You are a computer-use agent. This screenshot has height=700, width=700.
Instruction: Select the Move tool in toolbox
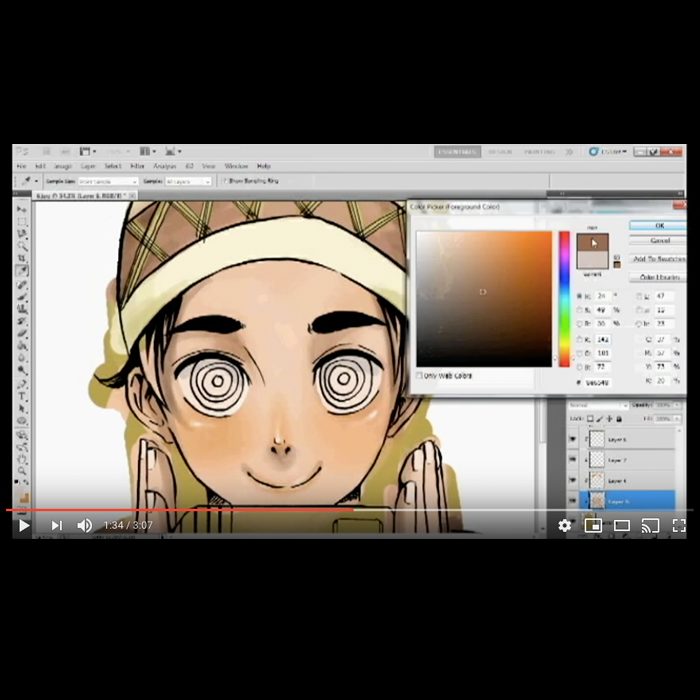[21, 209]
